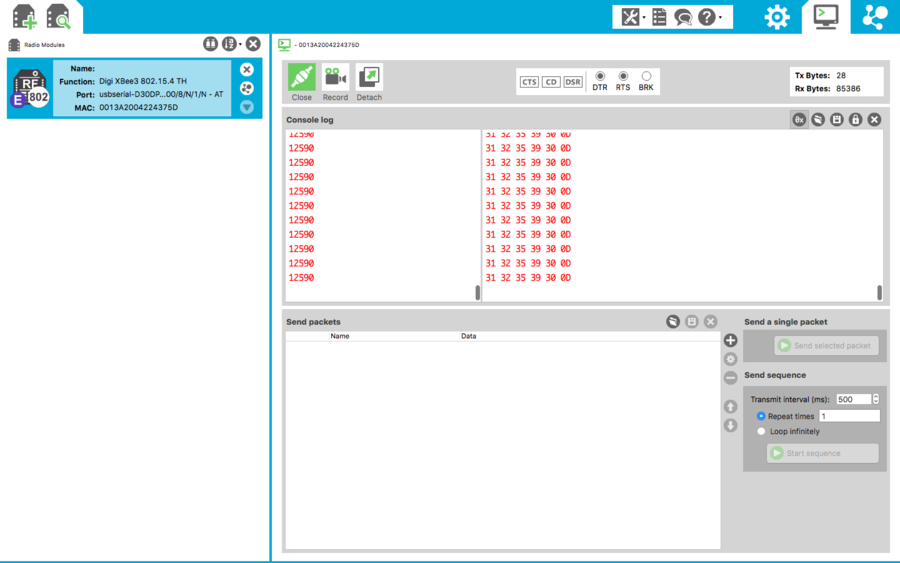Select the Loop infinitely option
Viewport: 900px width, 563px height.
coord(762,432)
